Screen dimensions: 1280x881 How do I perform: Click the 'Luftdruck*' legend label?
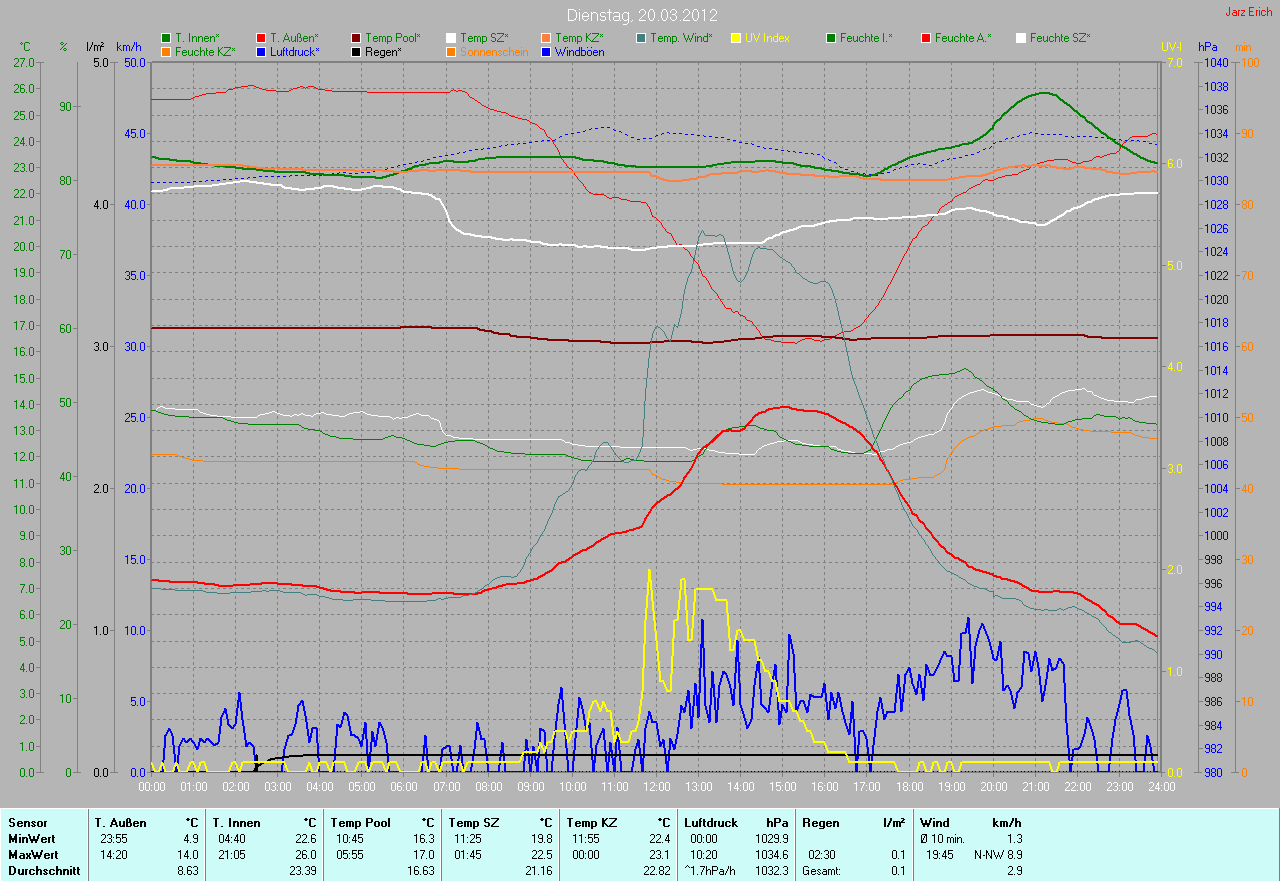point(295,52)
